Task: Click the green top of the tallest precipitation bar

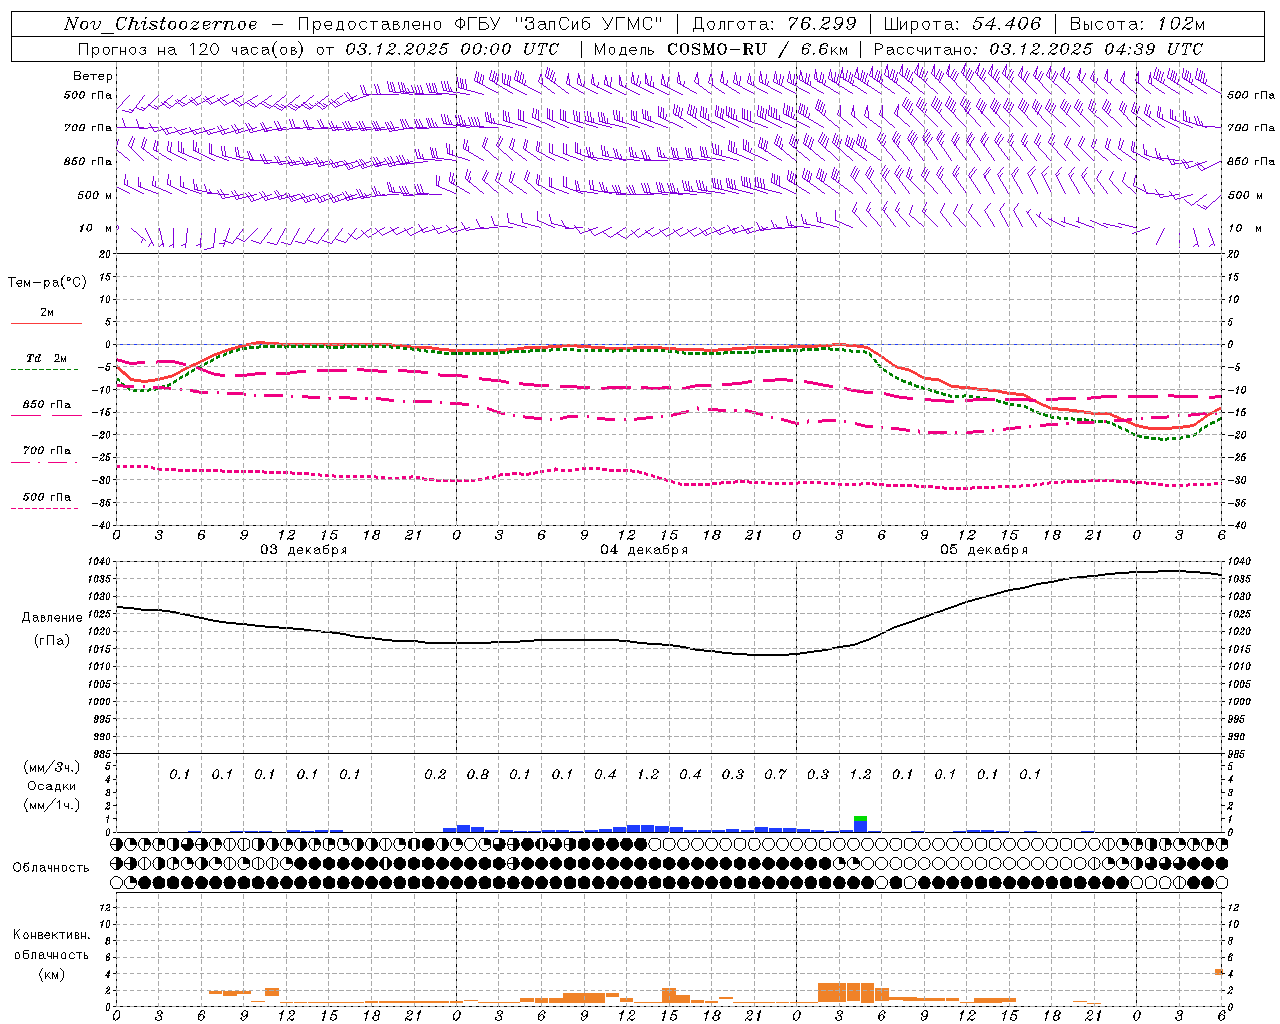Action: 861,819
